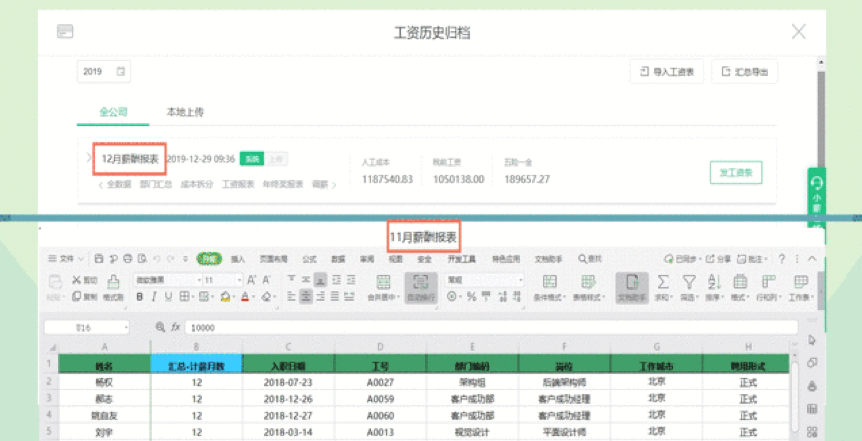
Task: Switch to the 页面布局 ribbon tab
Action: point(274,259)
